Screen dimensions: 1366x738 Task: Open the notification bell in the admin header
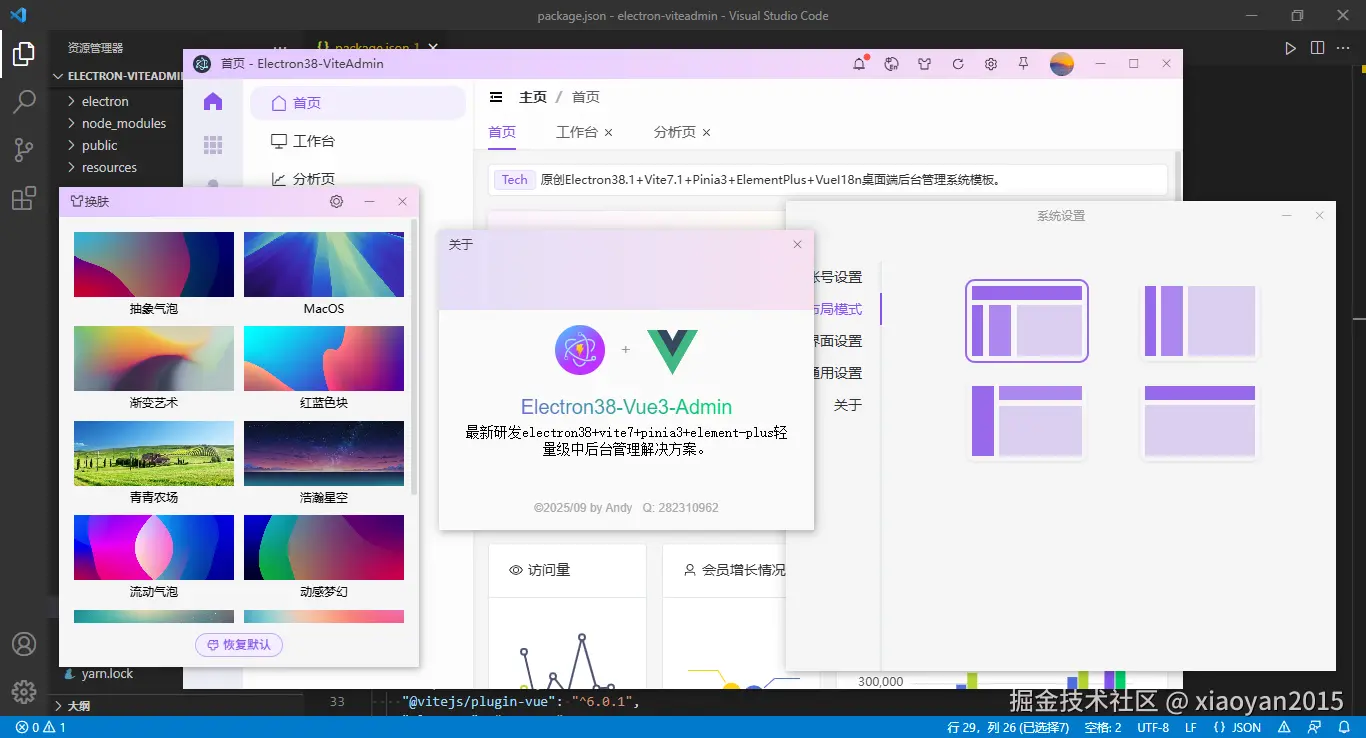858,63
